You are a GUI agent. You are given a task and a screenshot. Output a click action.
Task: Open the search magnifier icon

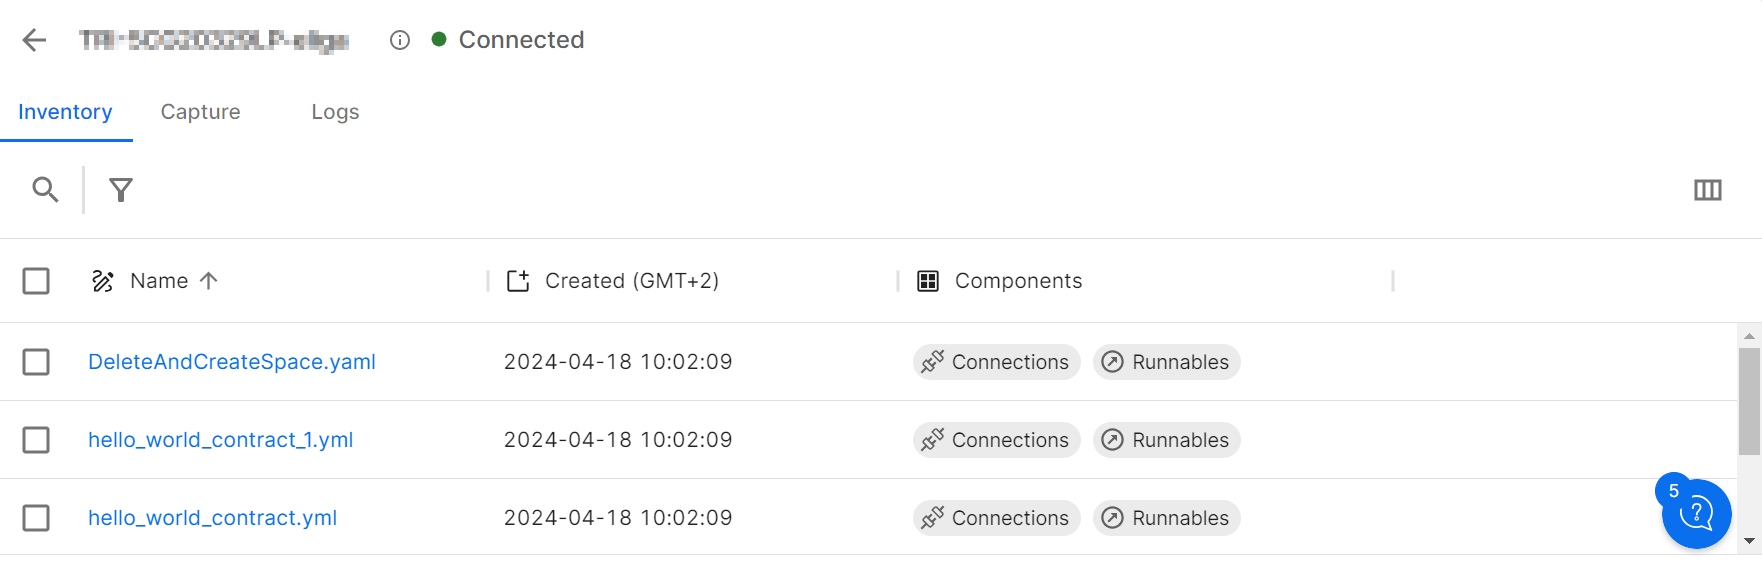(x=45, y=189)
